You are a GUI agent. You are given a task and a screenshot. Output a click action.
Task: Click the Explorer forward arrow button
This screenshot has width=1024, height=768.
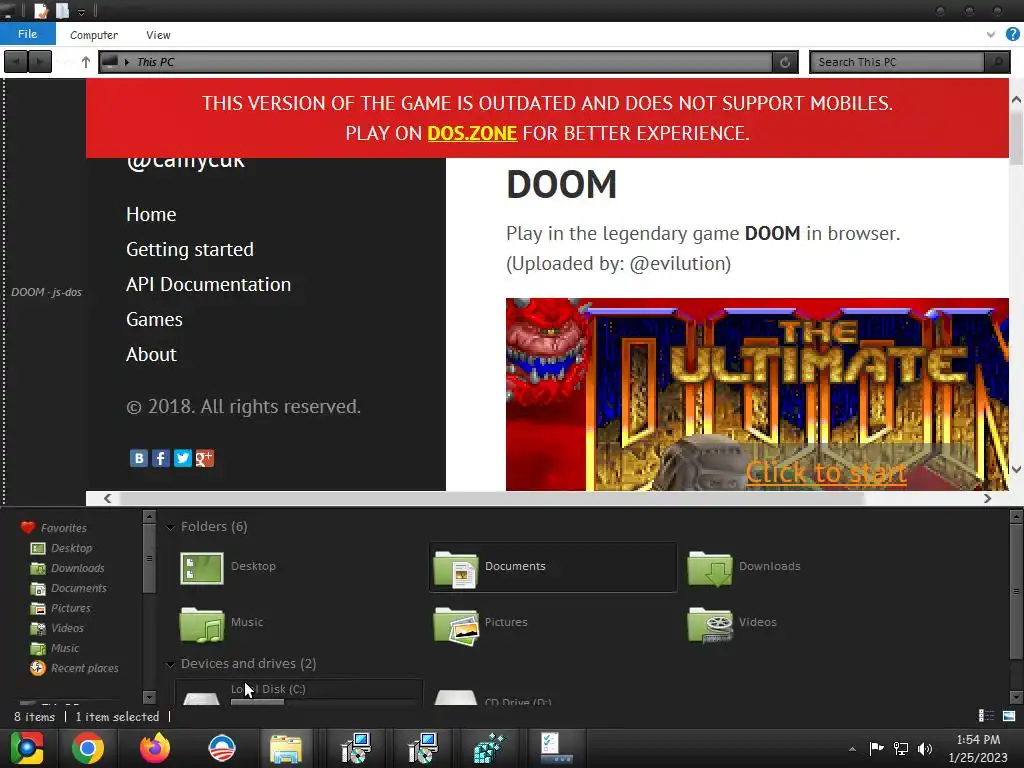pyautogui.click(x=39, y=62)
